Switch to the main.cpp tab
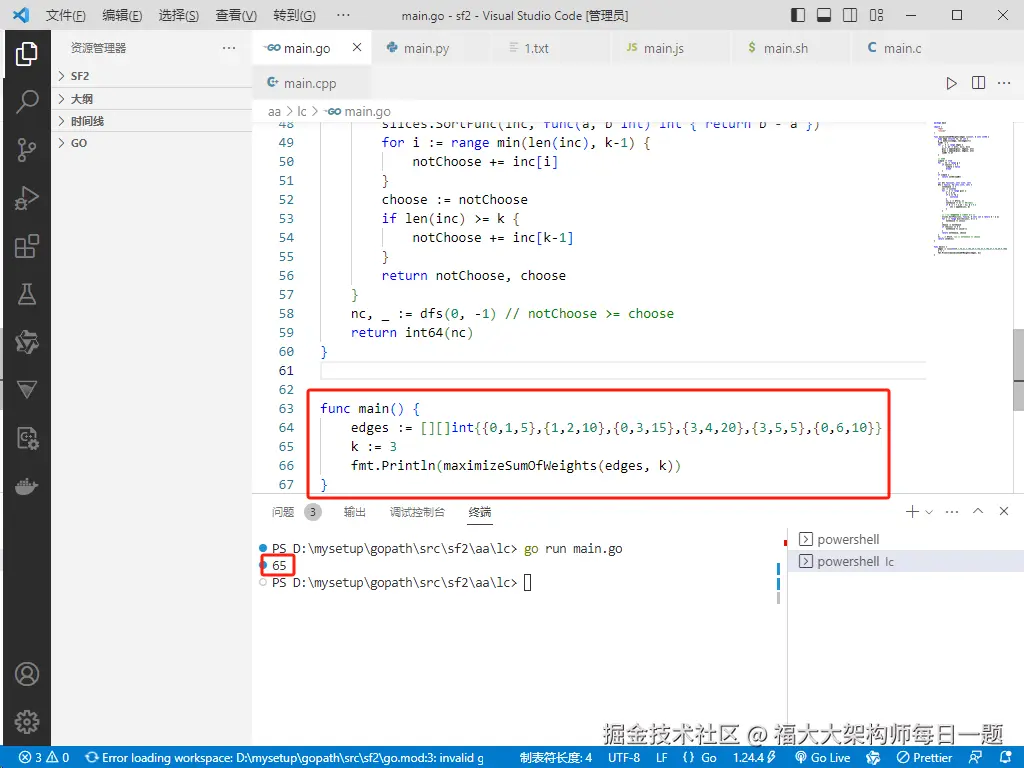This screenshot has width=1024, height=768. point(311,83)
